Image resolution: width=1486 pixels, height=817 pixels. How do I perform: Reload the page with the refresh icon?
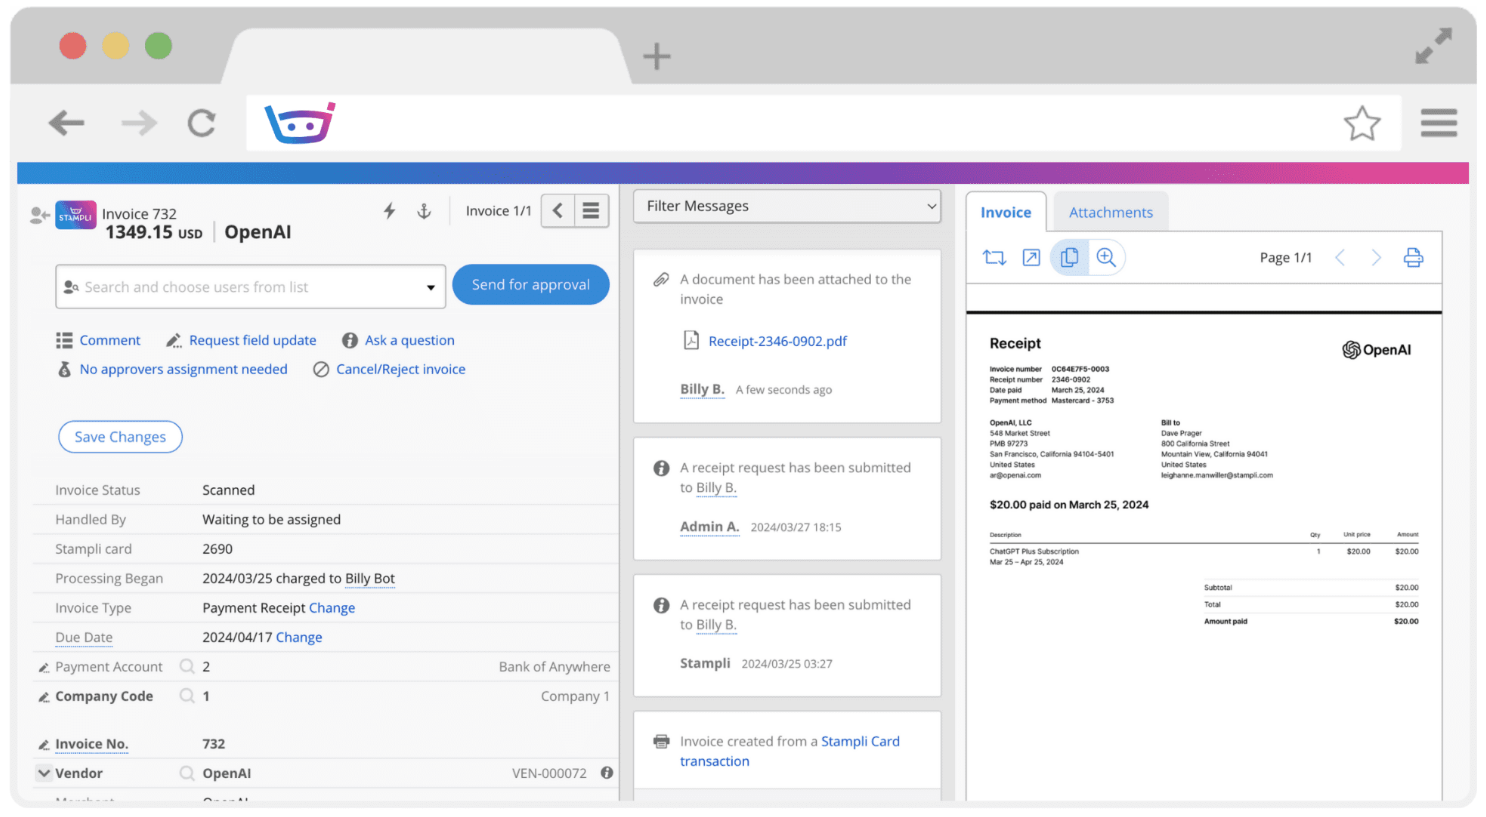click(202, 123)
